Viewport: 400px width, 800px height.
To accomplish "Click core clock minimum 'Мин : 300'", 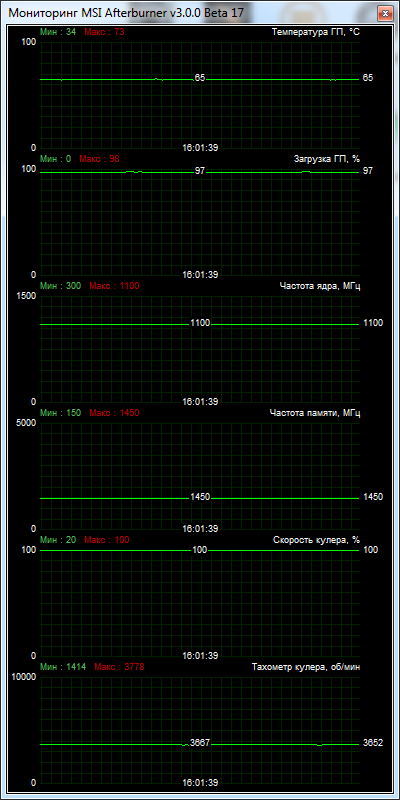I will (60, 286).
